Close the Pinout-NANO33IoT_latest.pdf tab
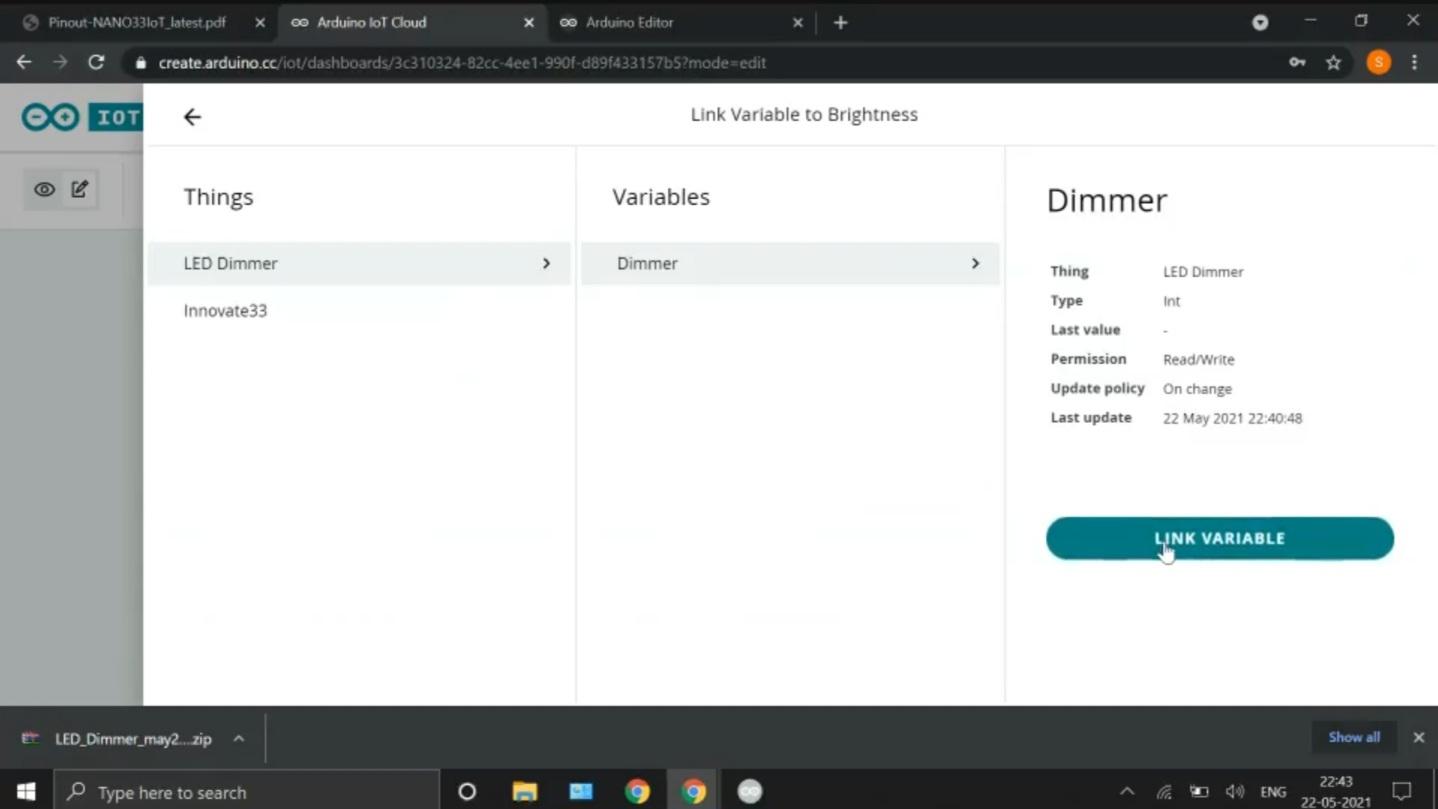Viewport: 1438px width, 809px height. (260, 22)
